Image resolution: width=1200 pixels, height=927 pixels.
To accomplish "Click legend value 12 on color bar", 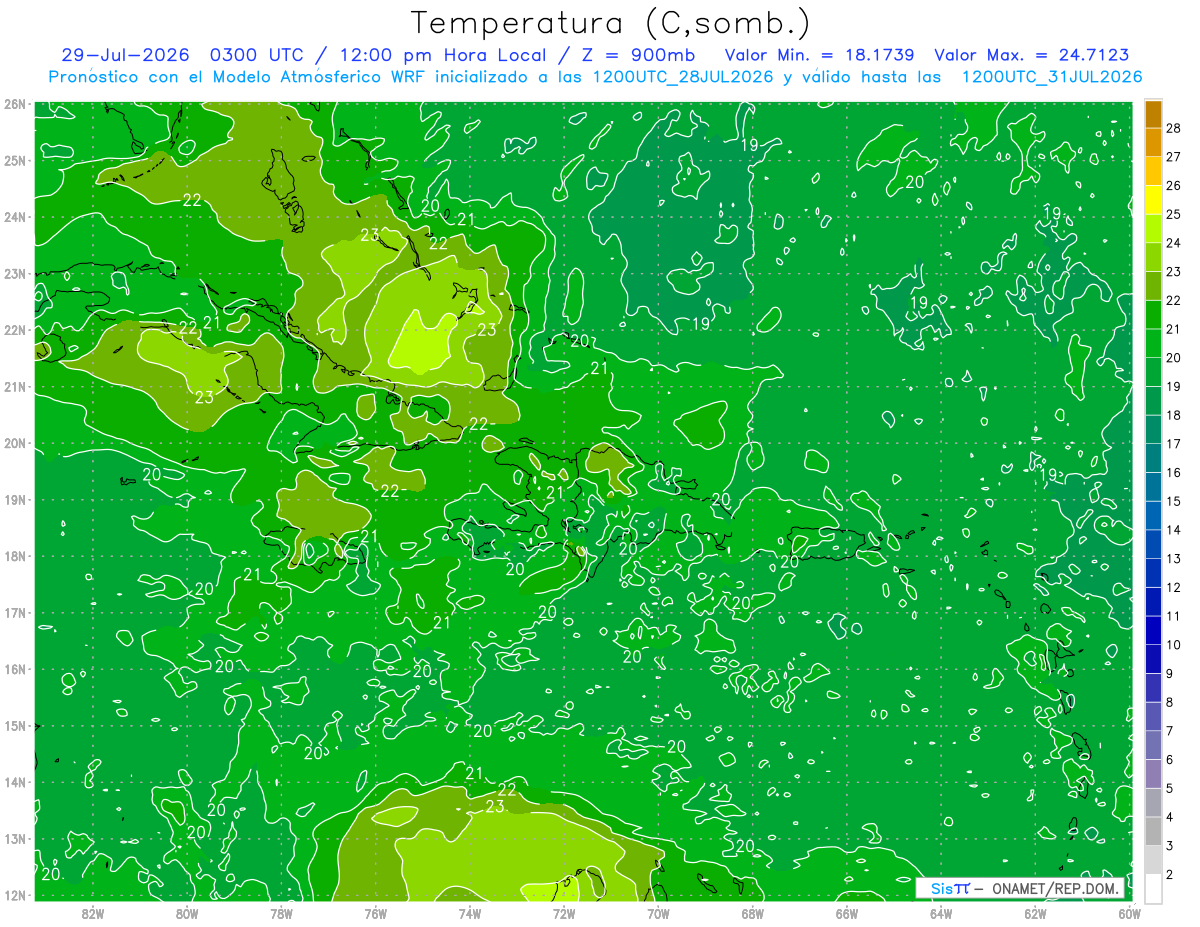I will pos(1174,588).
